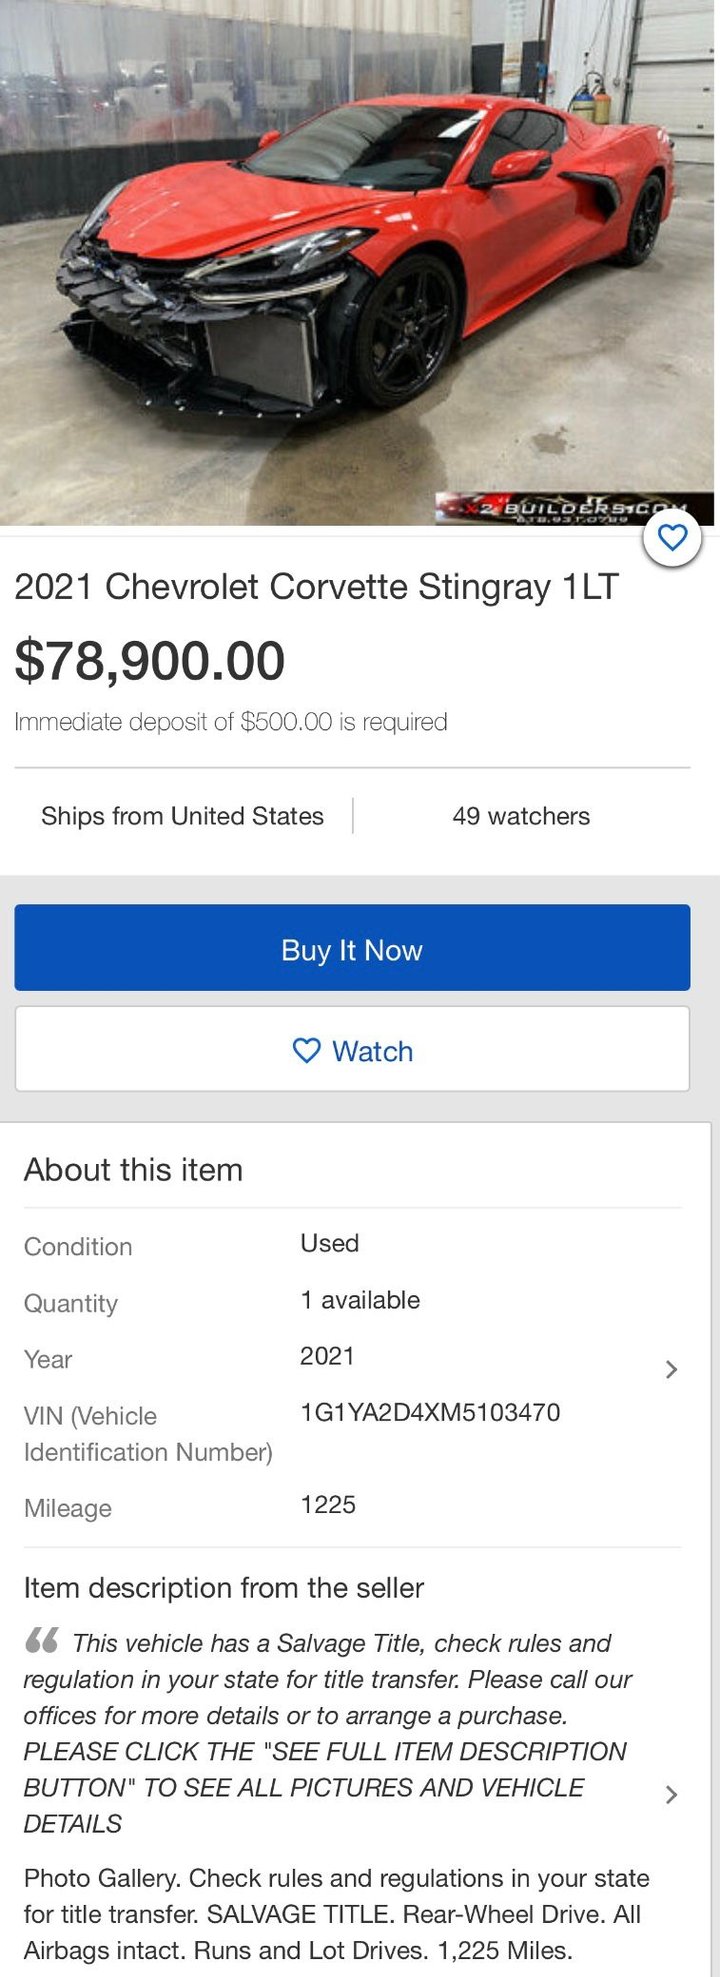Open full description with the chevron arrow
Image resolution: width=720 pixels, height=1977 pixels.
pyautogui.click(x=671, y=1794)
